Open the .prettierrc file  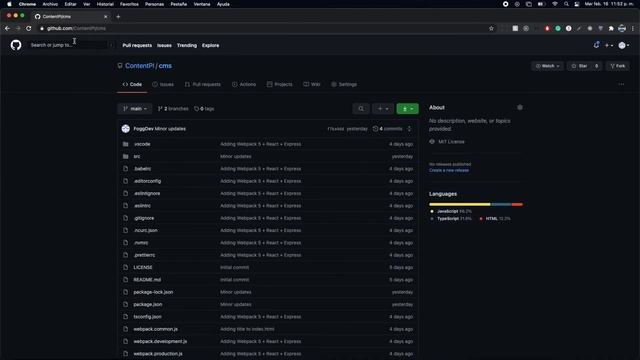(144, 255)
